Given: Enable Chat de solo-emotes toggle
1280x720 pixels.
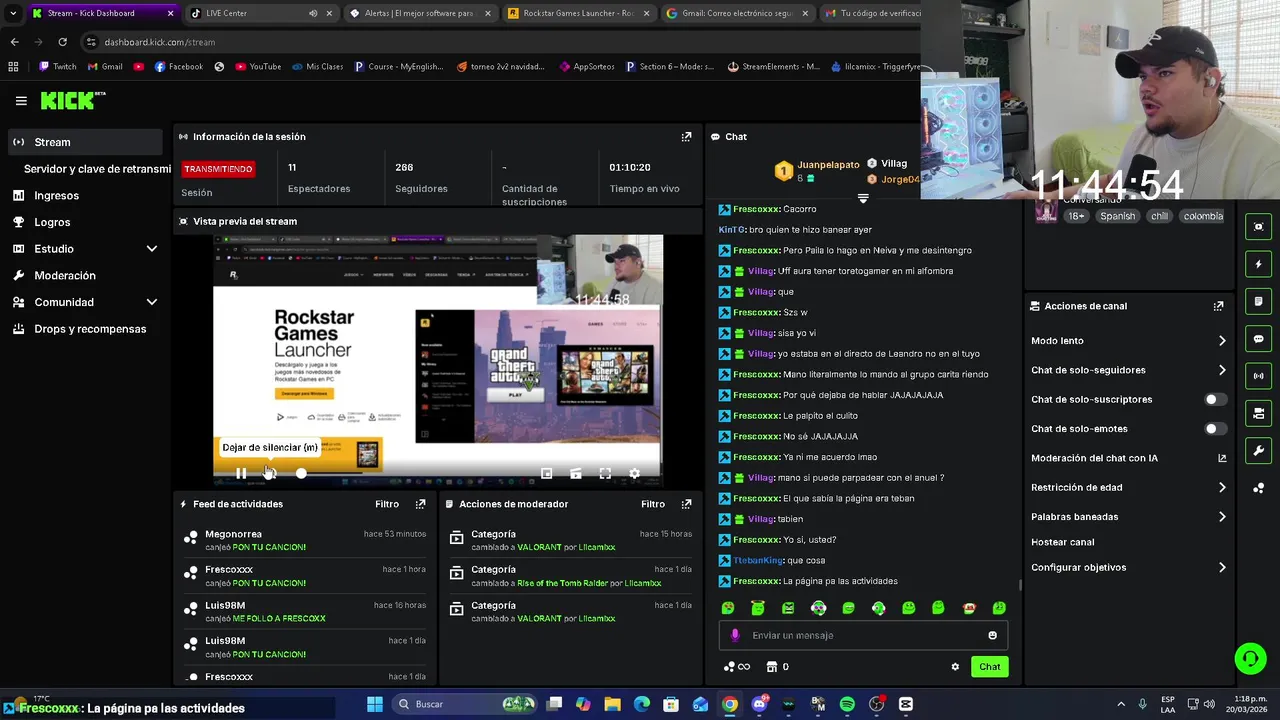Looking at the screenshot, I should click(1215, 429).
